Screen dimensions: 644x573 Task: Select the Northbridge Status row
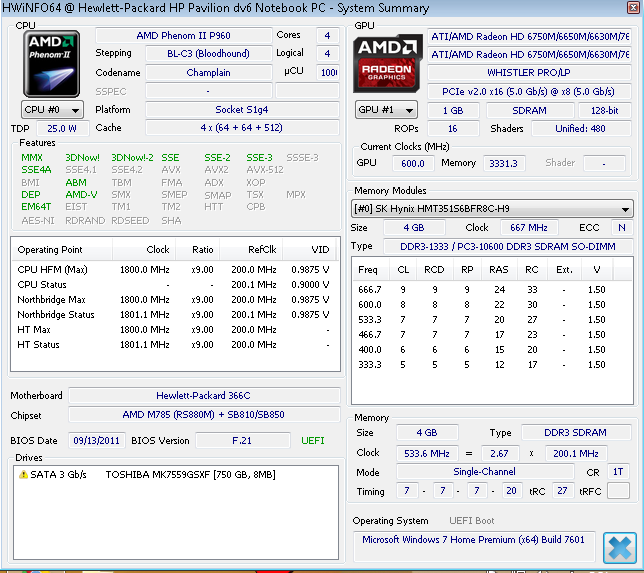pos(175,315)
